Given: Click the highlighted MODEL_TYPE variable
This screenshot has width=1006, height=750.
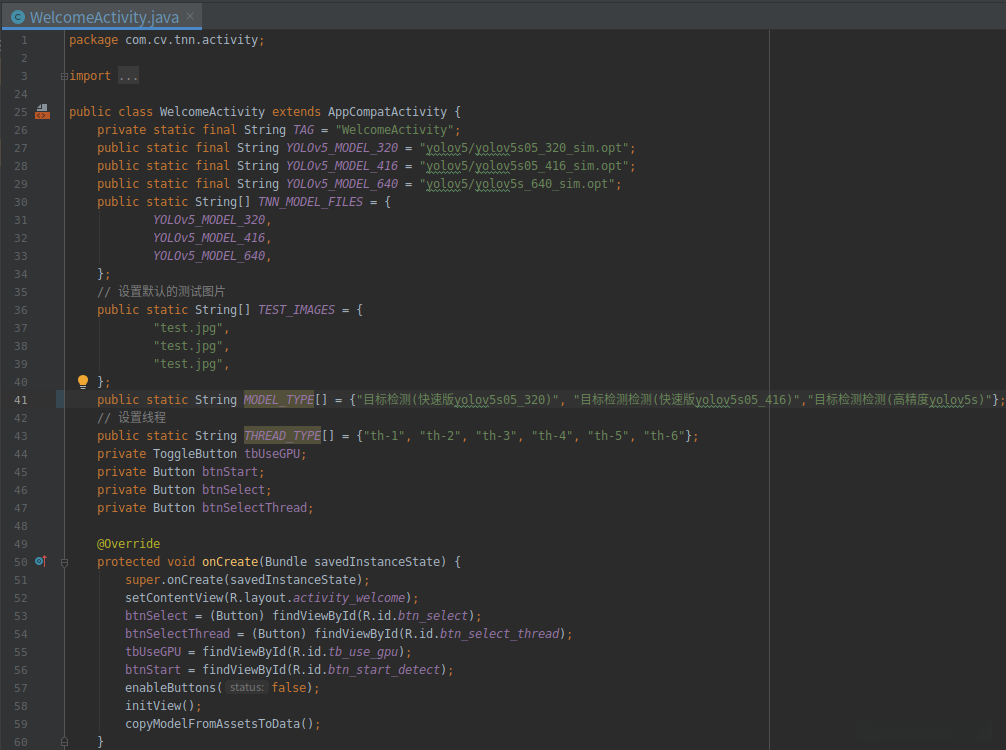Looking at the screenshot, I should tap(279, 400).
